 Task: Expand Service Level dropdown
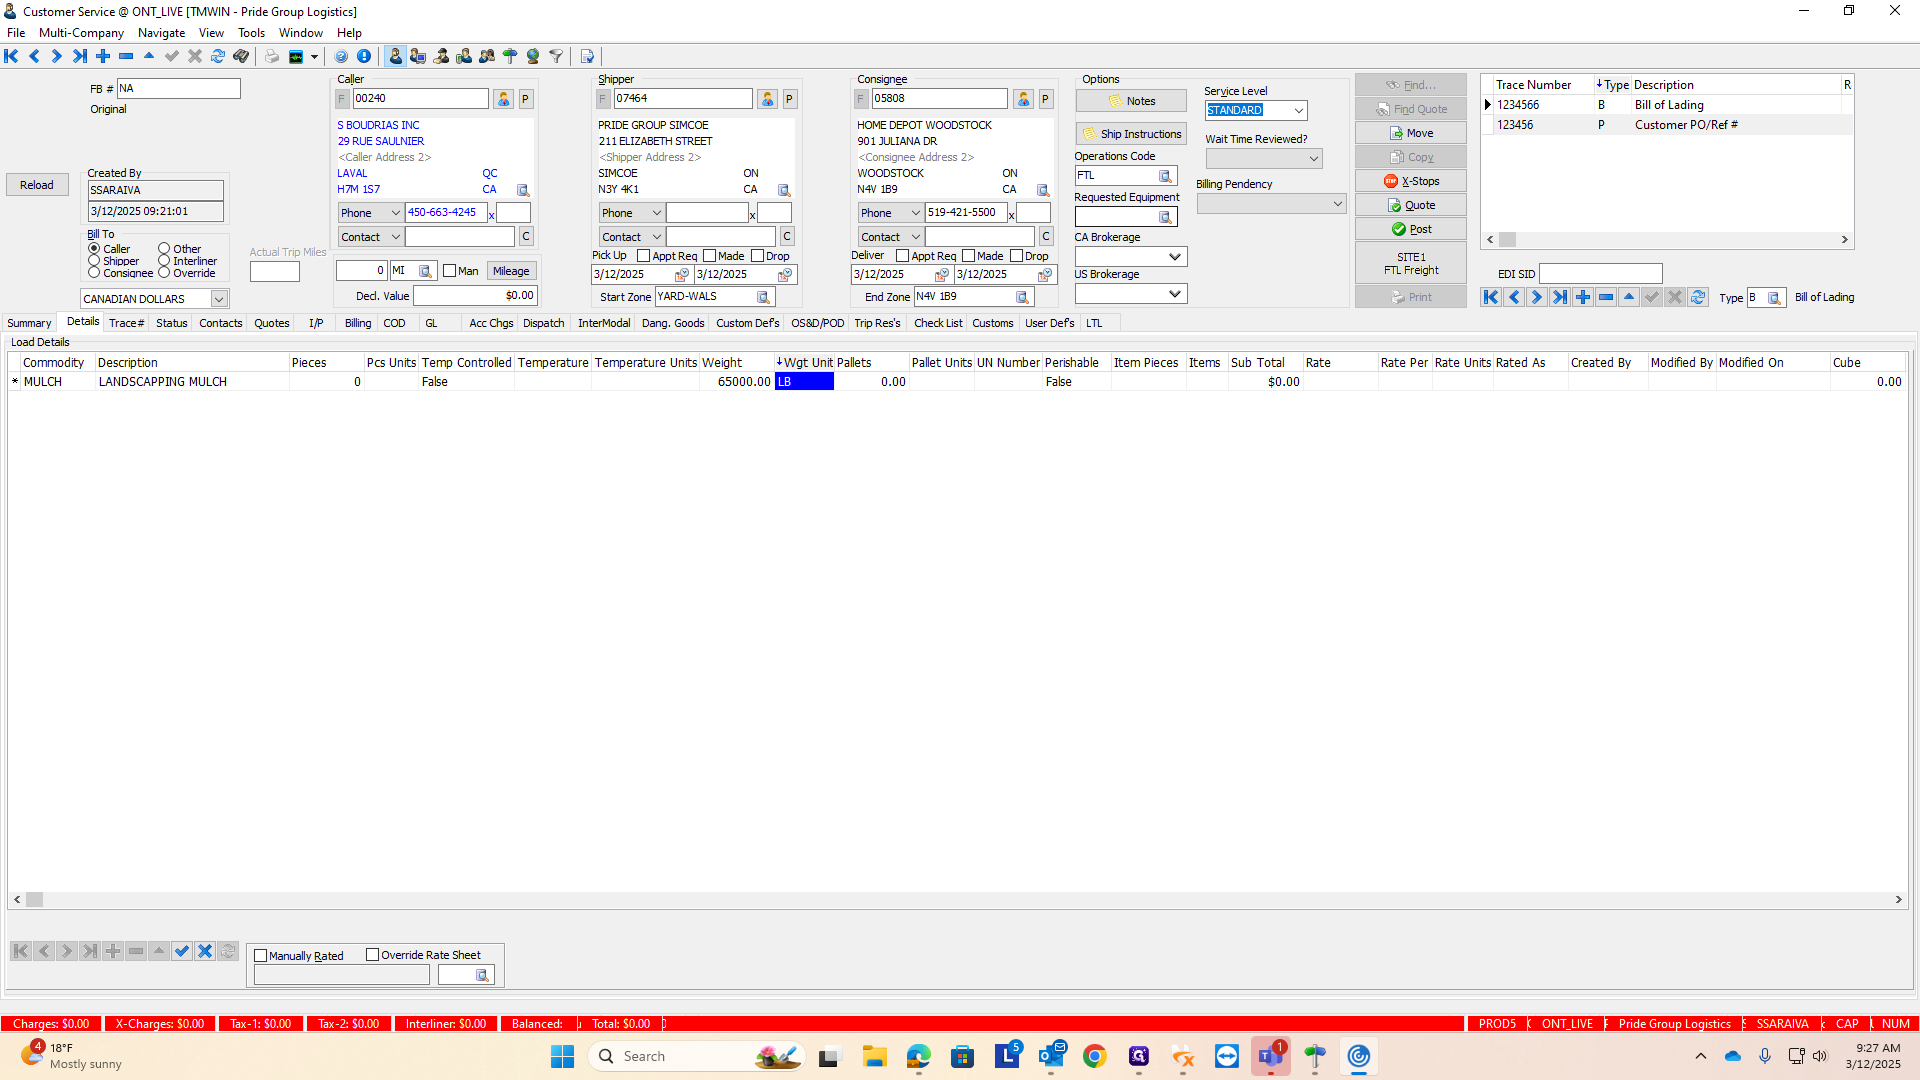click(x=1298, y=111)
